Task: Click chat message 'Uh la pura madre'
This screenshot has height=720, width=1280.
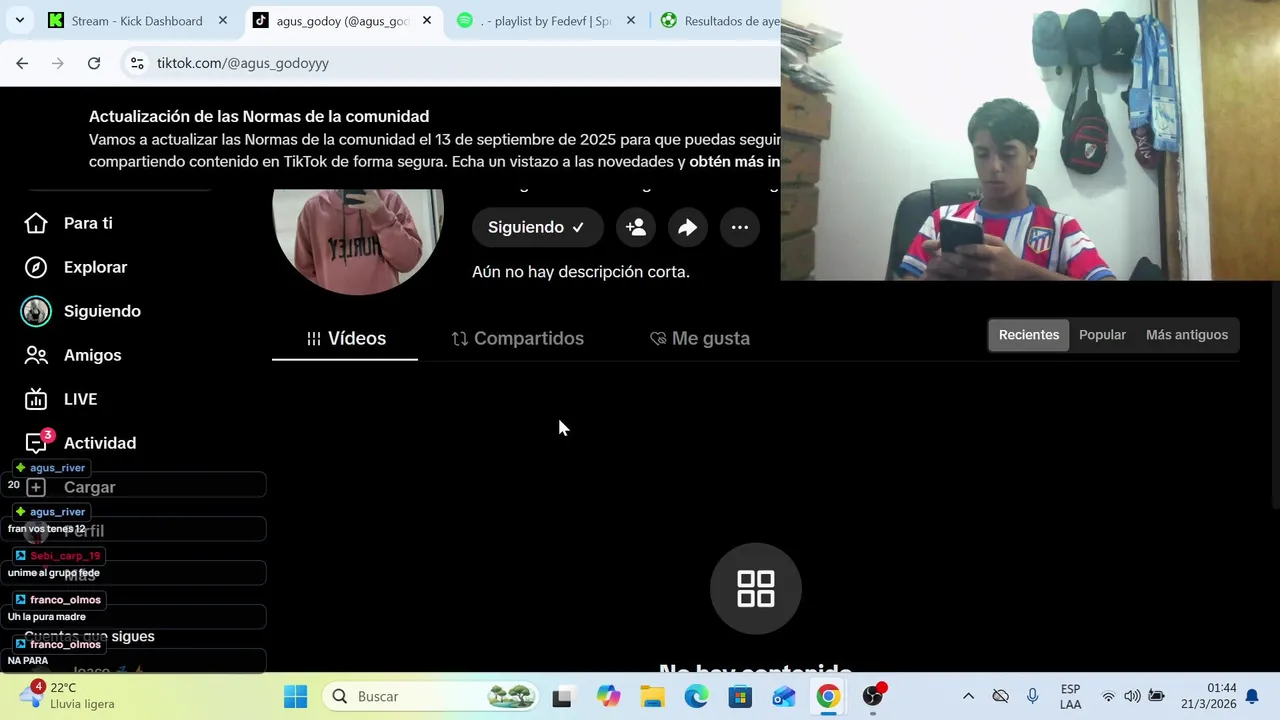Action: click(x=46, y=617)
